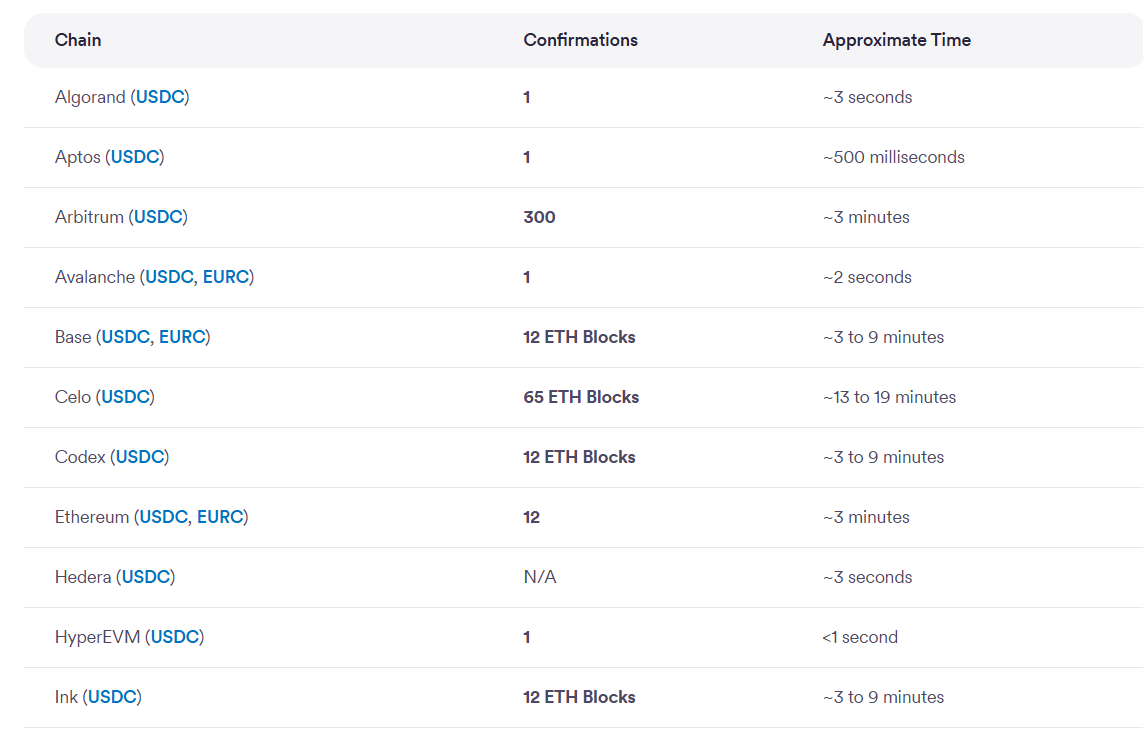
Task: Open the USDC link for Codex
Action: coord(138,457)
